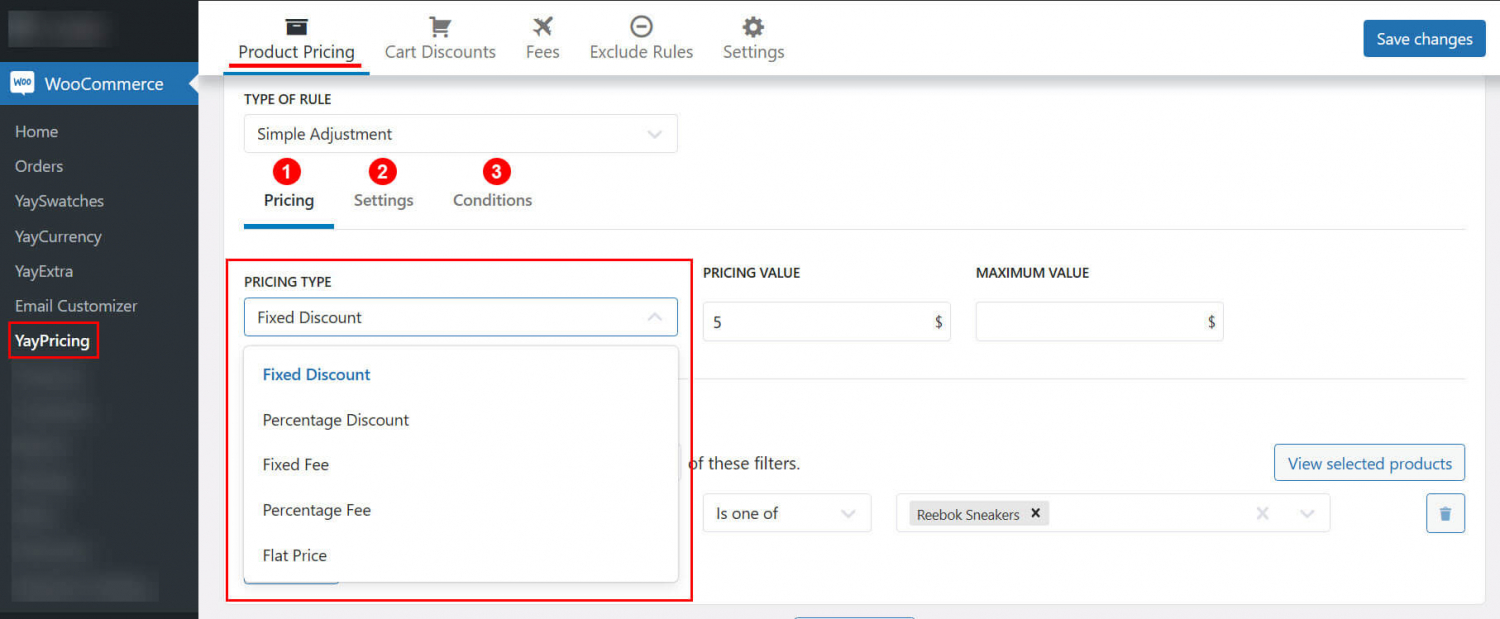Click the WooCommerce logo icon in the sidebar
The width and height of the screenshot is (1500, 619).
tap(22, 84)
